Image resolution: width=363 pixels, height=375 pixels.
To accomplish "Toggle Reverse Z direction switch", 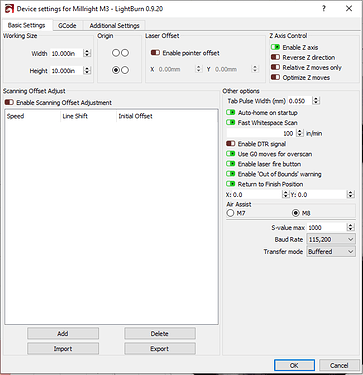I will coord(275,57).
